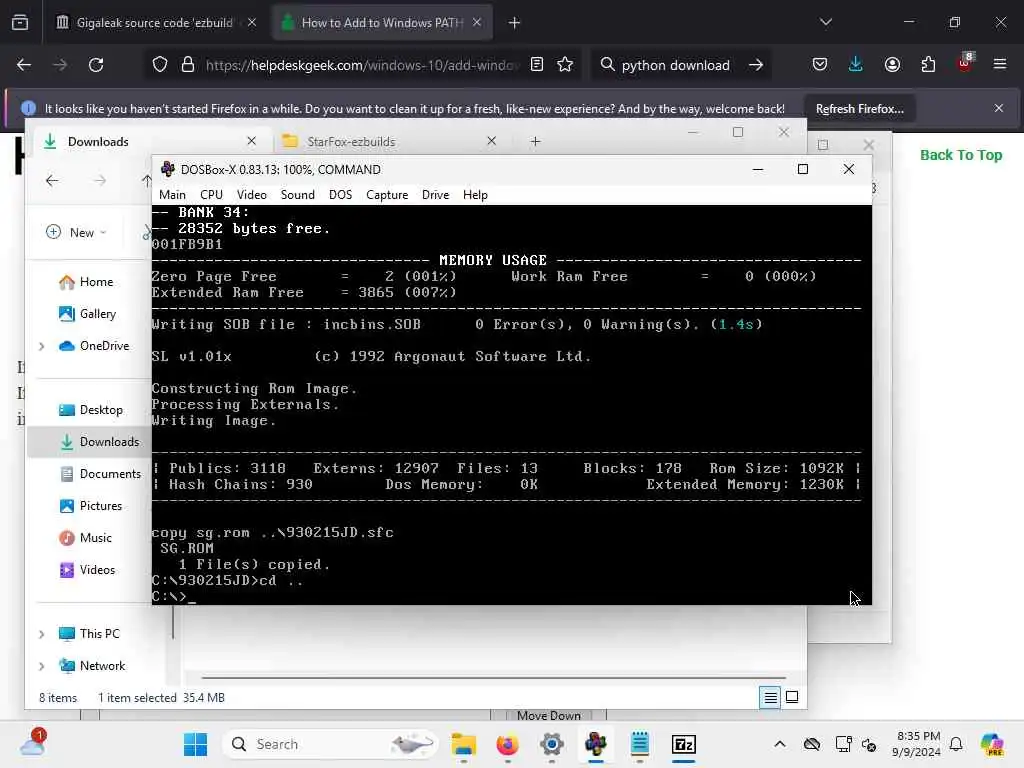
Task: Open Home in Explorer sidebar
Action: [x=86, y=282]
